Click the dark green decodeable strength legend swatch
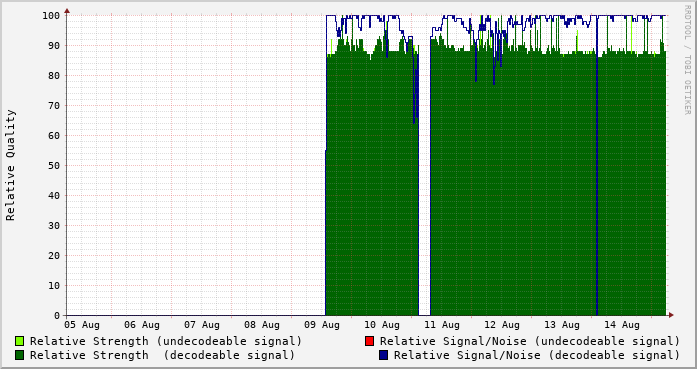Image resolution: width=697 pixels, height=369 pixels. pyautogui.click(x=20, y=355)
